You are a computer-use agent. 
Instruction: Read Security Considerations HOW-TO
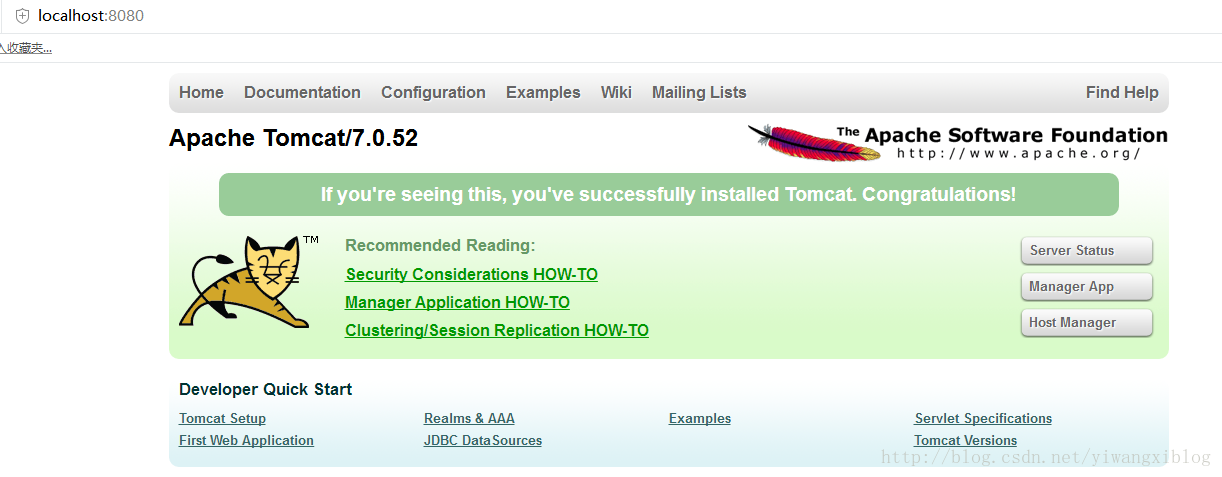point(472,274)
